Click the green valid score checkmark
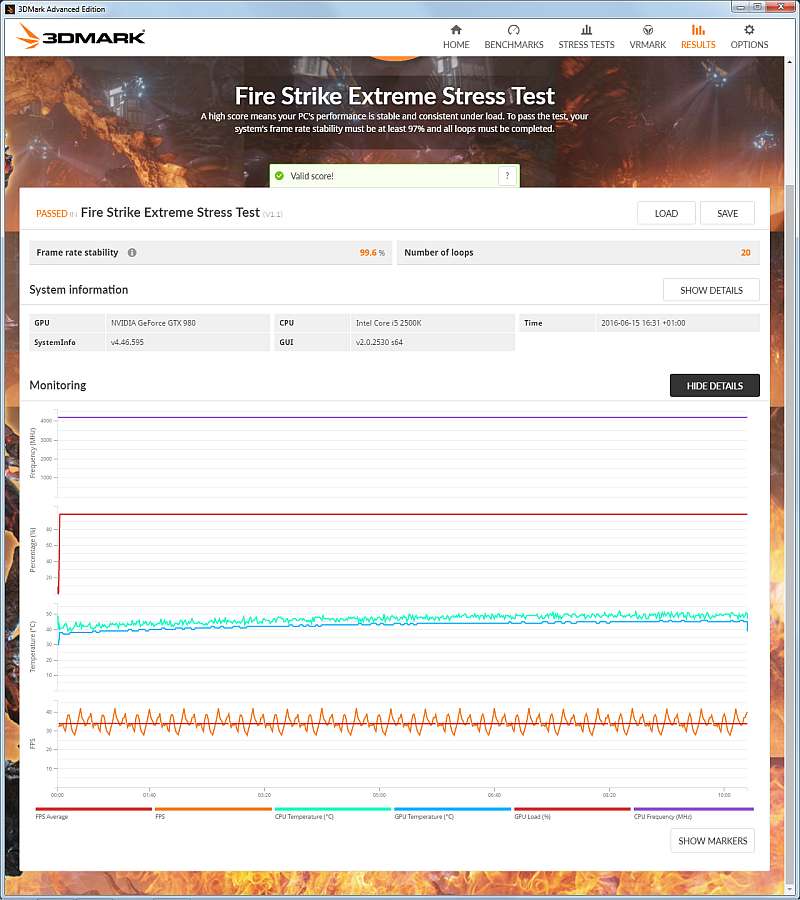 pos(279,176)
